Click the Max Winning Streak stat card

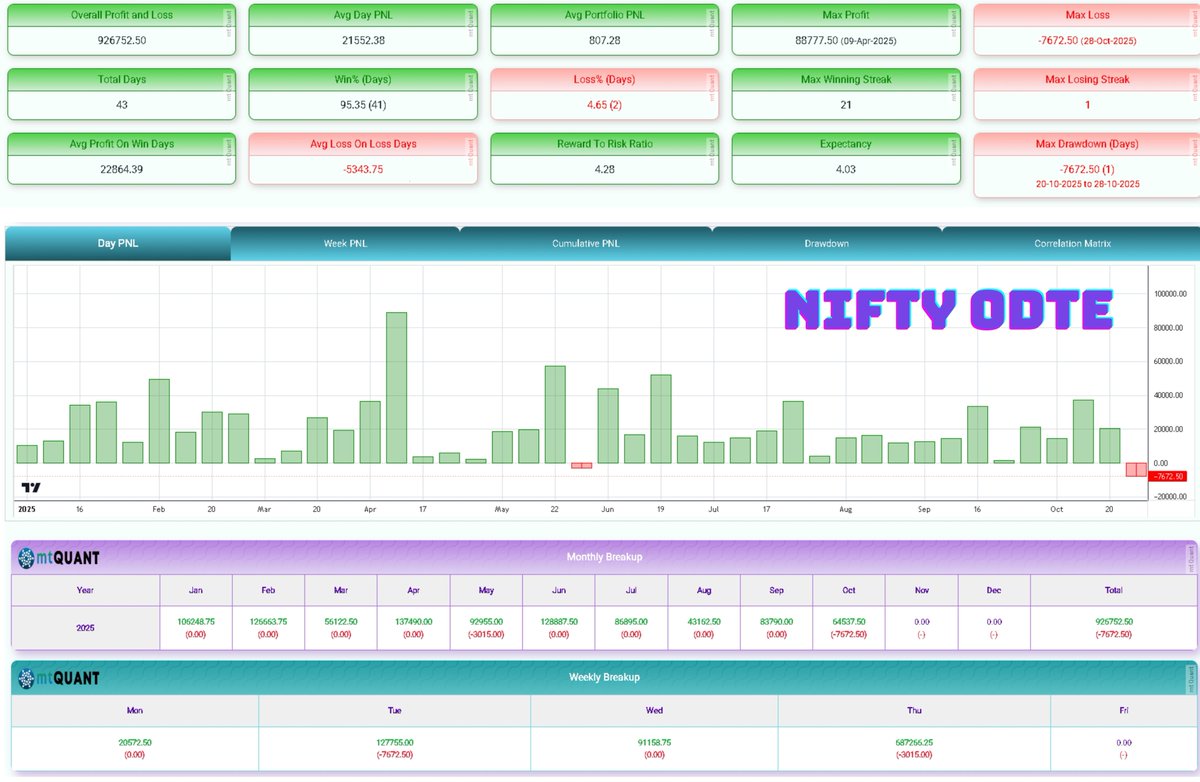(x=846, y=93)
